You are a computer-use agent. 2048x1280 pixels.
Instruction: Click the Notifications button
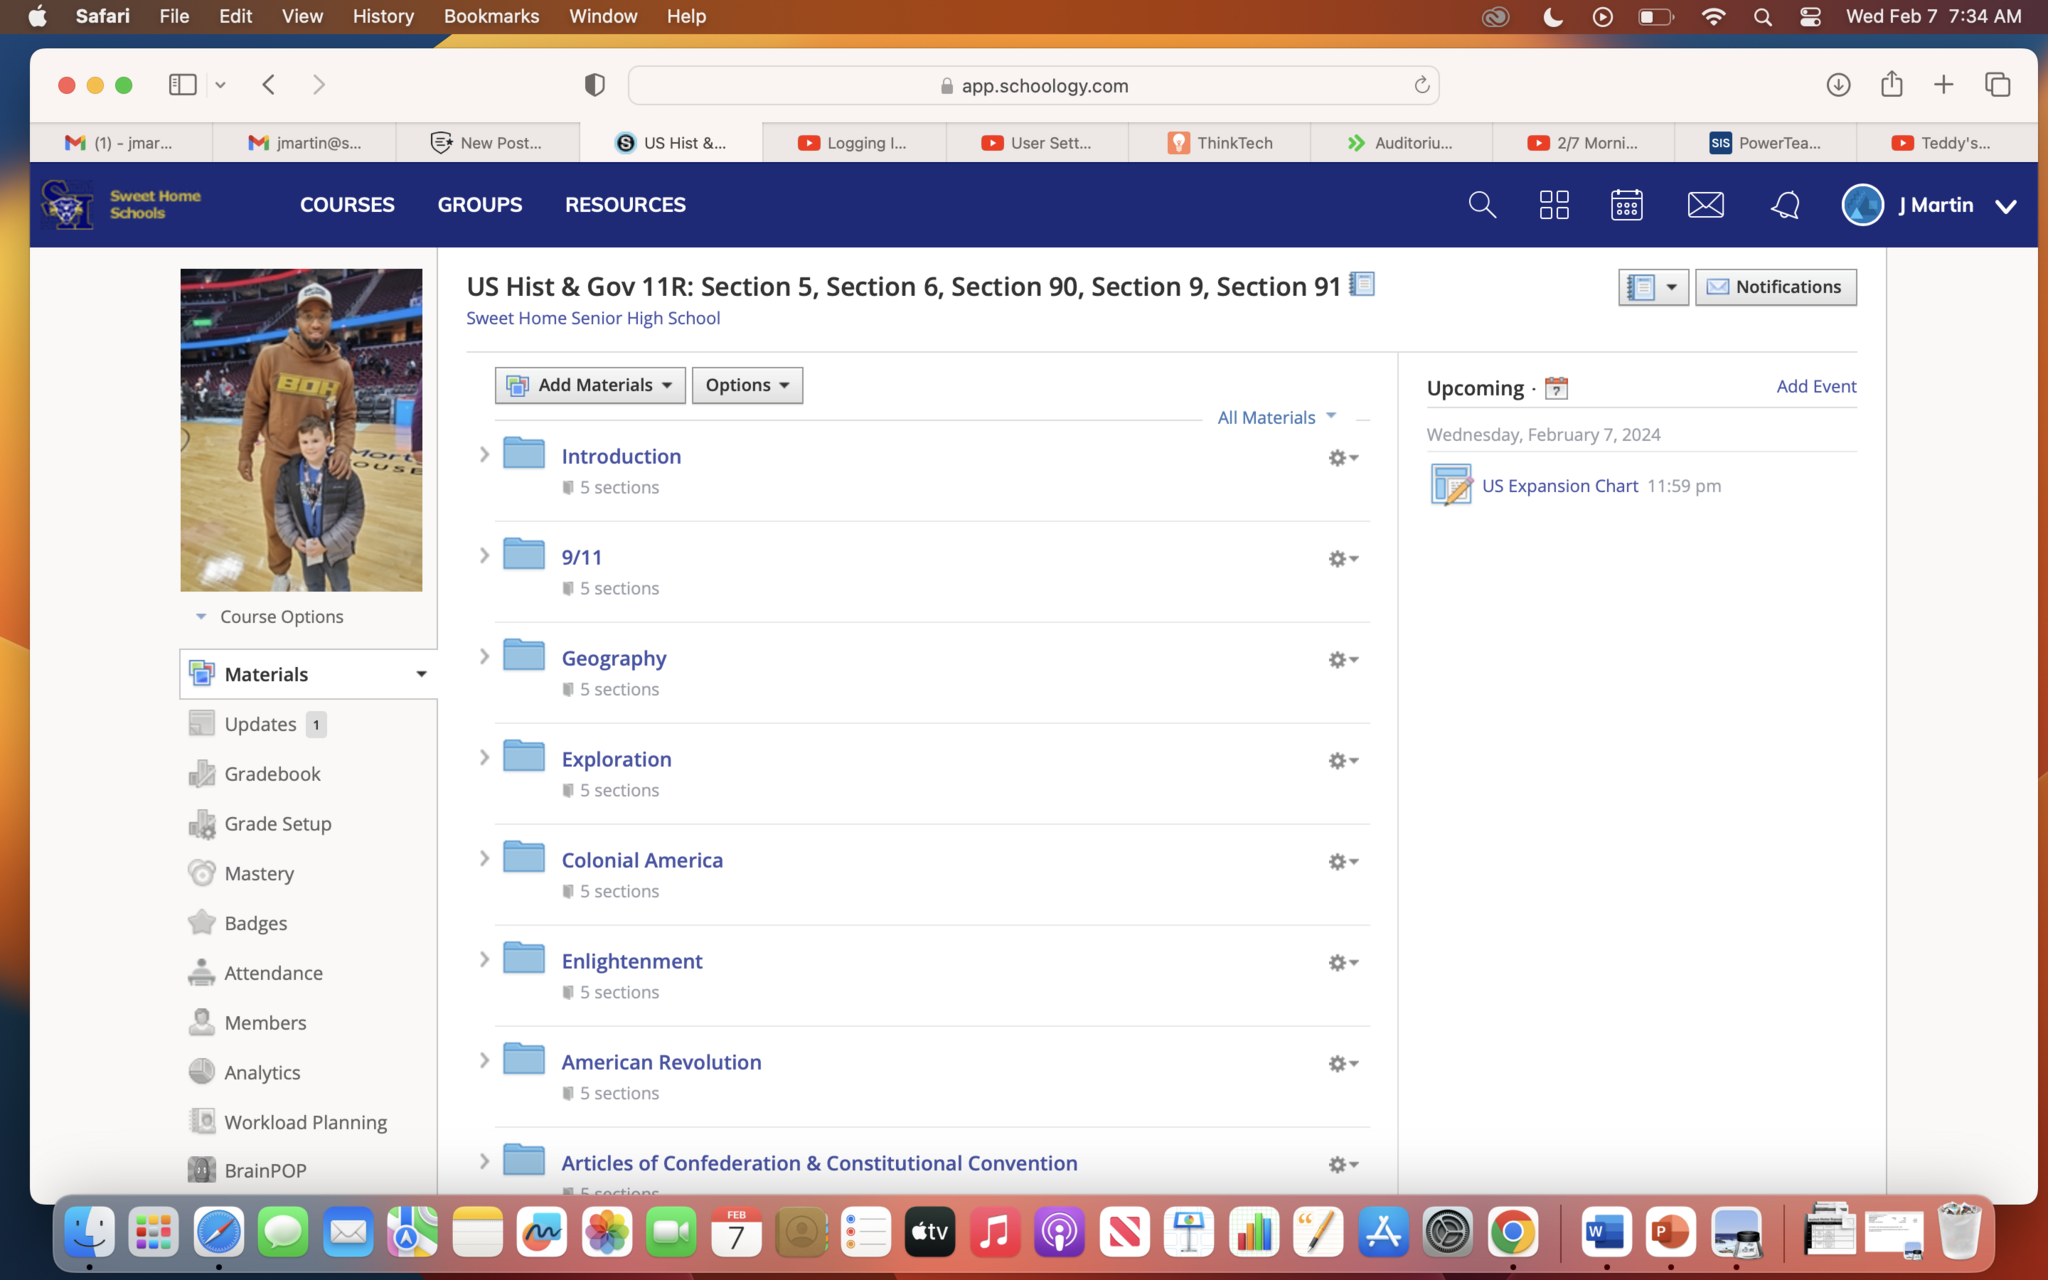(x=1775, y=287)
